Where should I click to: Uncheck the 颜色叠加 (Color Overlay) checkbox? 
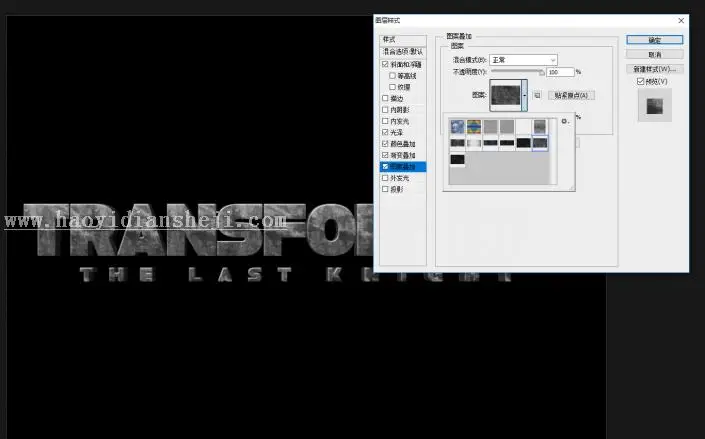click(385, 143)
